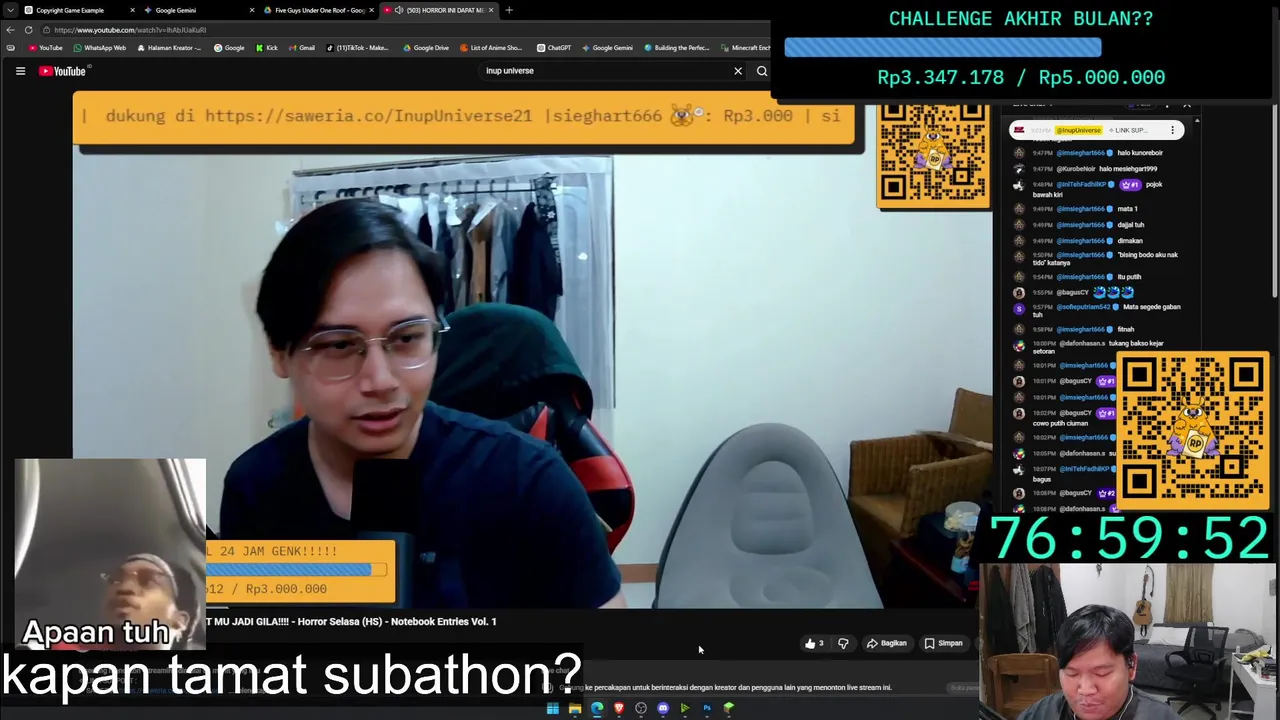Like the video with thumbs-up button
The image size is (1280, 720).
pos(814,643)
